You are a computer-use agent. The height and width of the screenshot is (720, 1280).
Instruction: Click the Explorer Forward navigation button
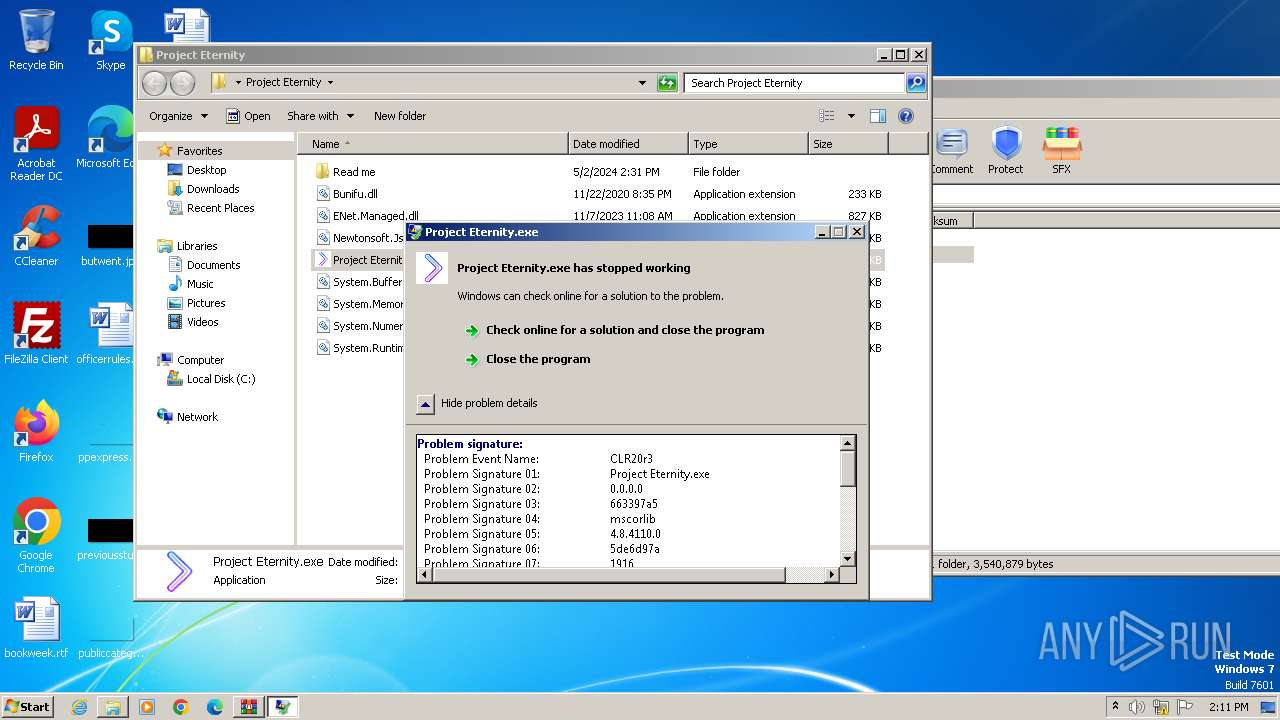[x=182, y=83]
